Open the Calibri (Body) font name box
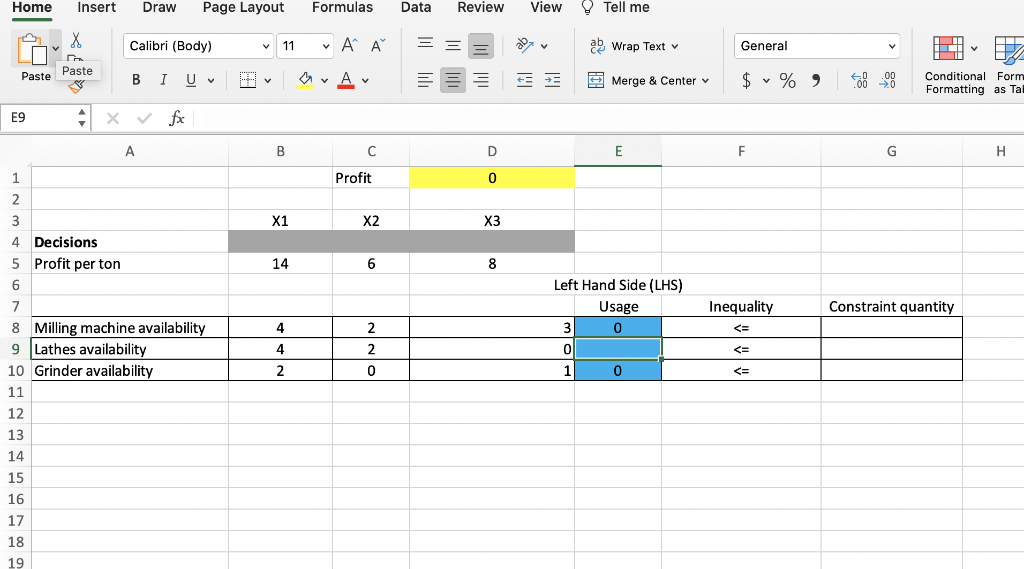 [198, 46]
